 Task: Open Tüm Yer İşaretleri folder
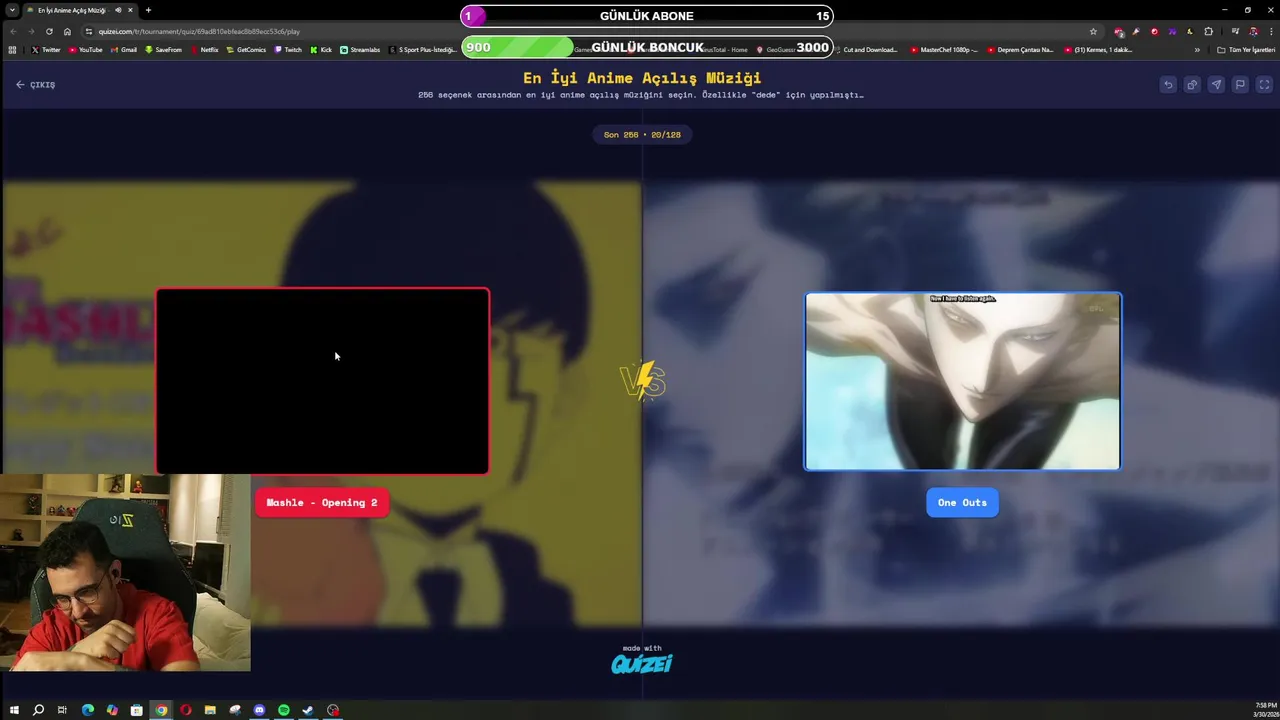1246,49
